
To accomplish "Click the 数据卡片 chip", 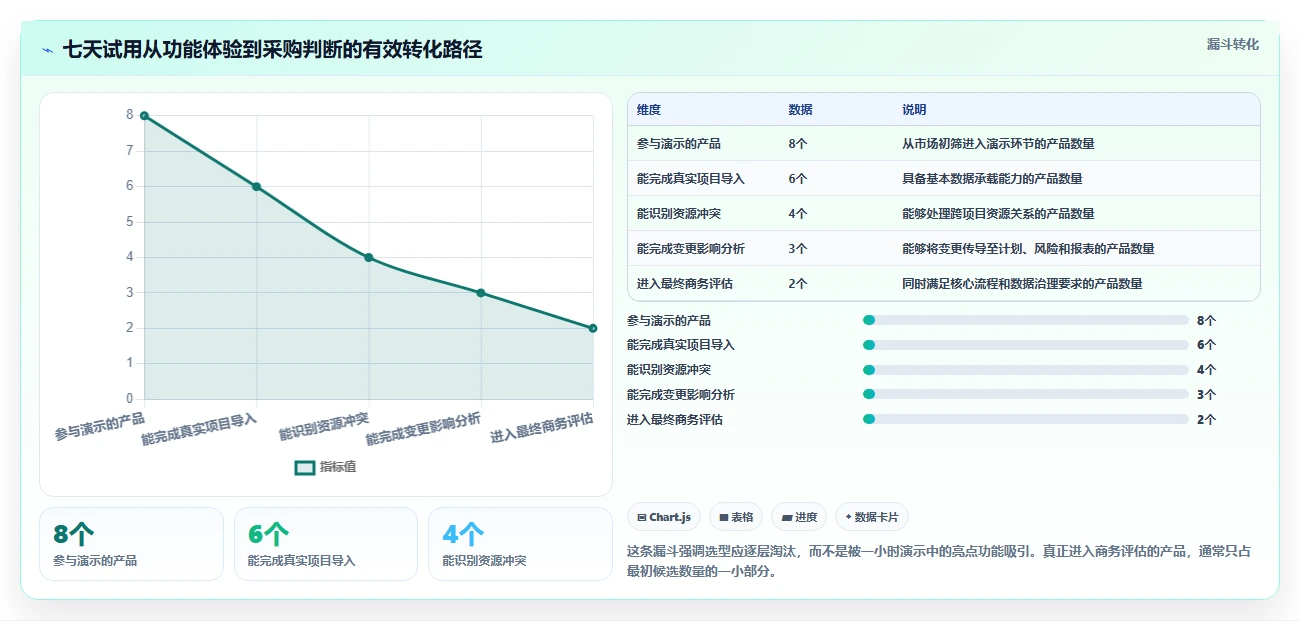I will (871, 517).
